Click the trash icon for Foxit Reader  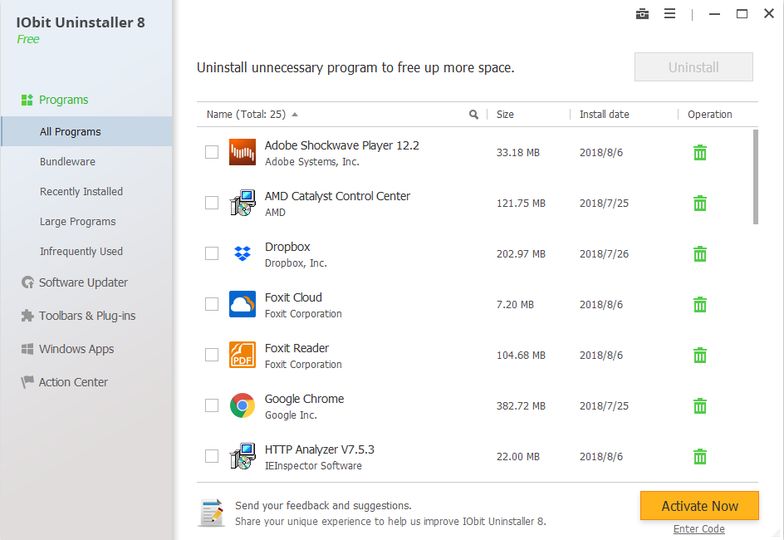[700, 355]
